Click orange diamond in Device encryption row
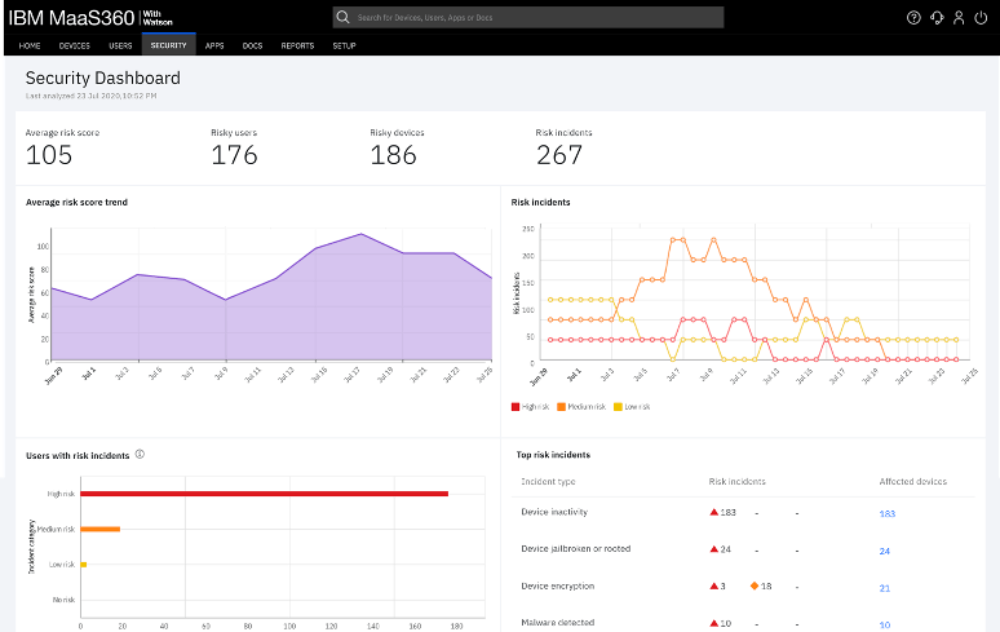The height and width of the screenshot is (632, 1000). coord(754,587)
